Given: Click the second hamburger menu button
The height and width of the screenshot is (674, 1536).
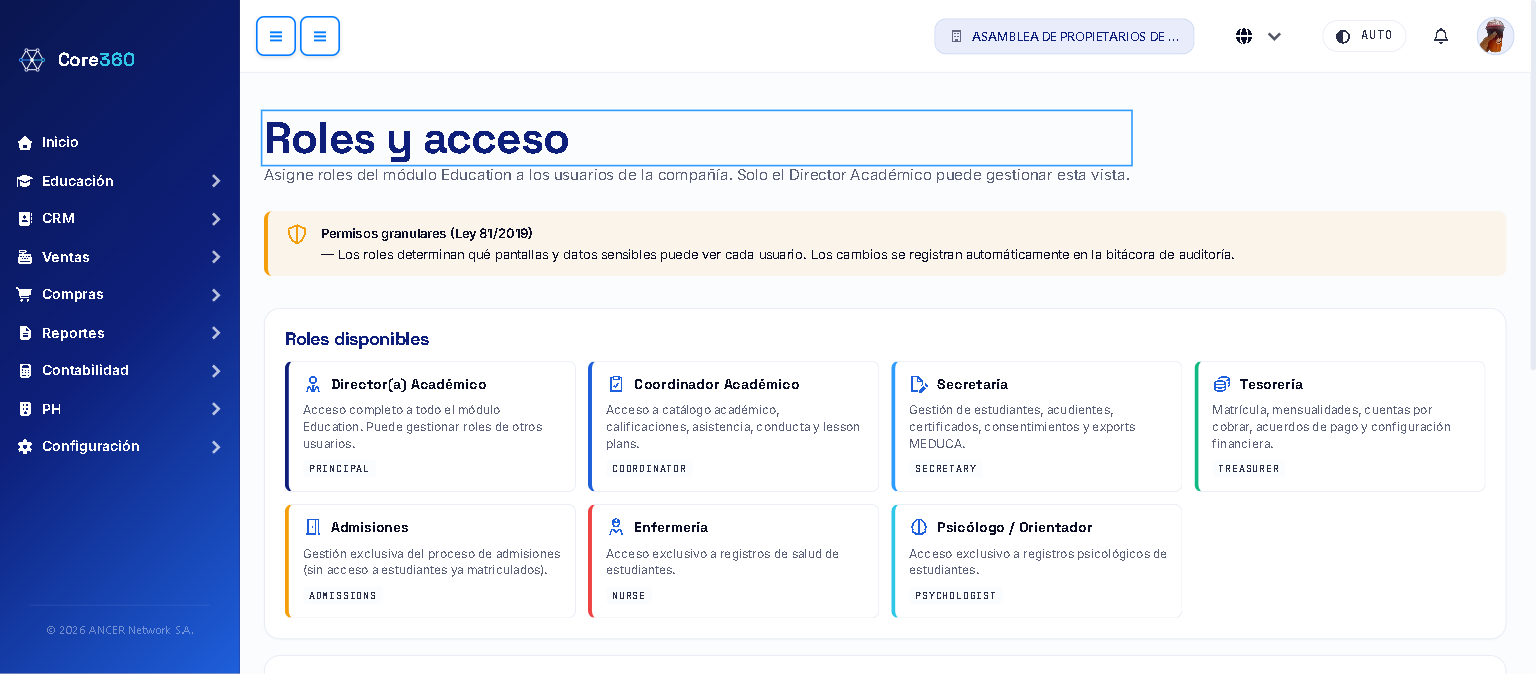Looking at the screenshot, I should click(320, 36).
